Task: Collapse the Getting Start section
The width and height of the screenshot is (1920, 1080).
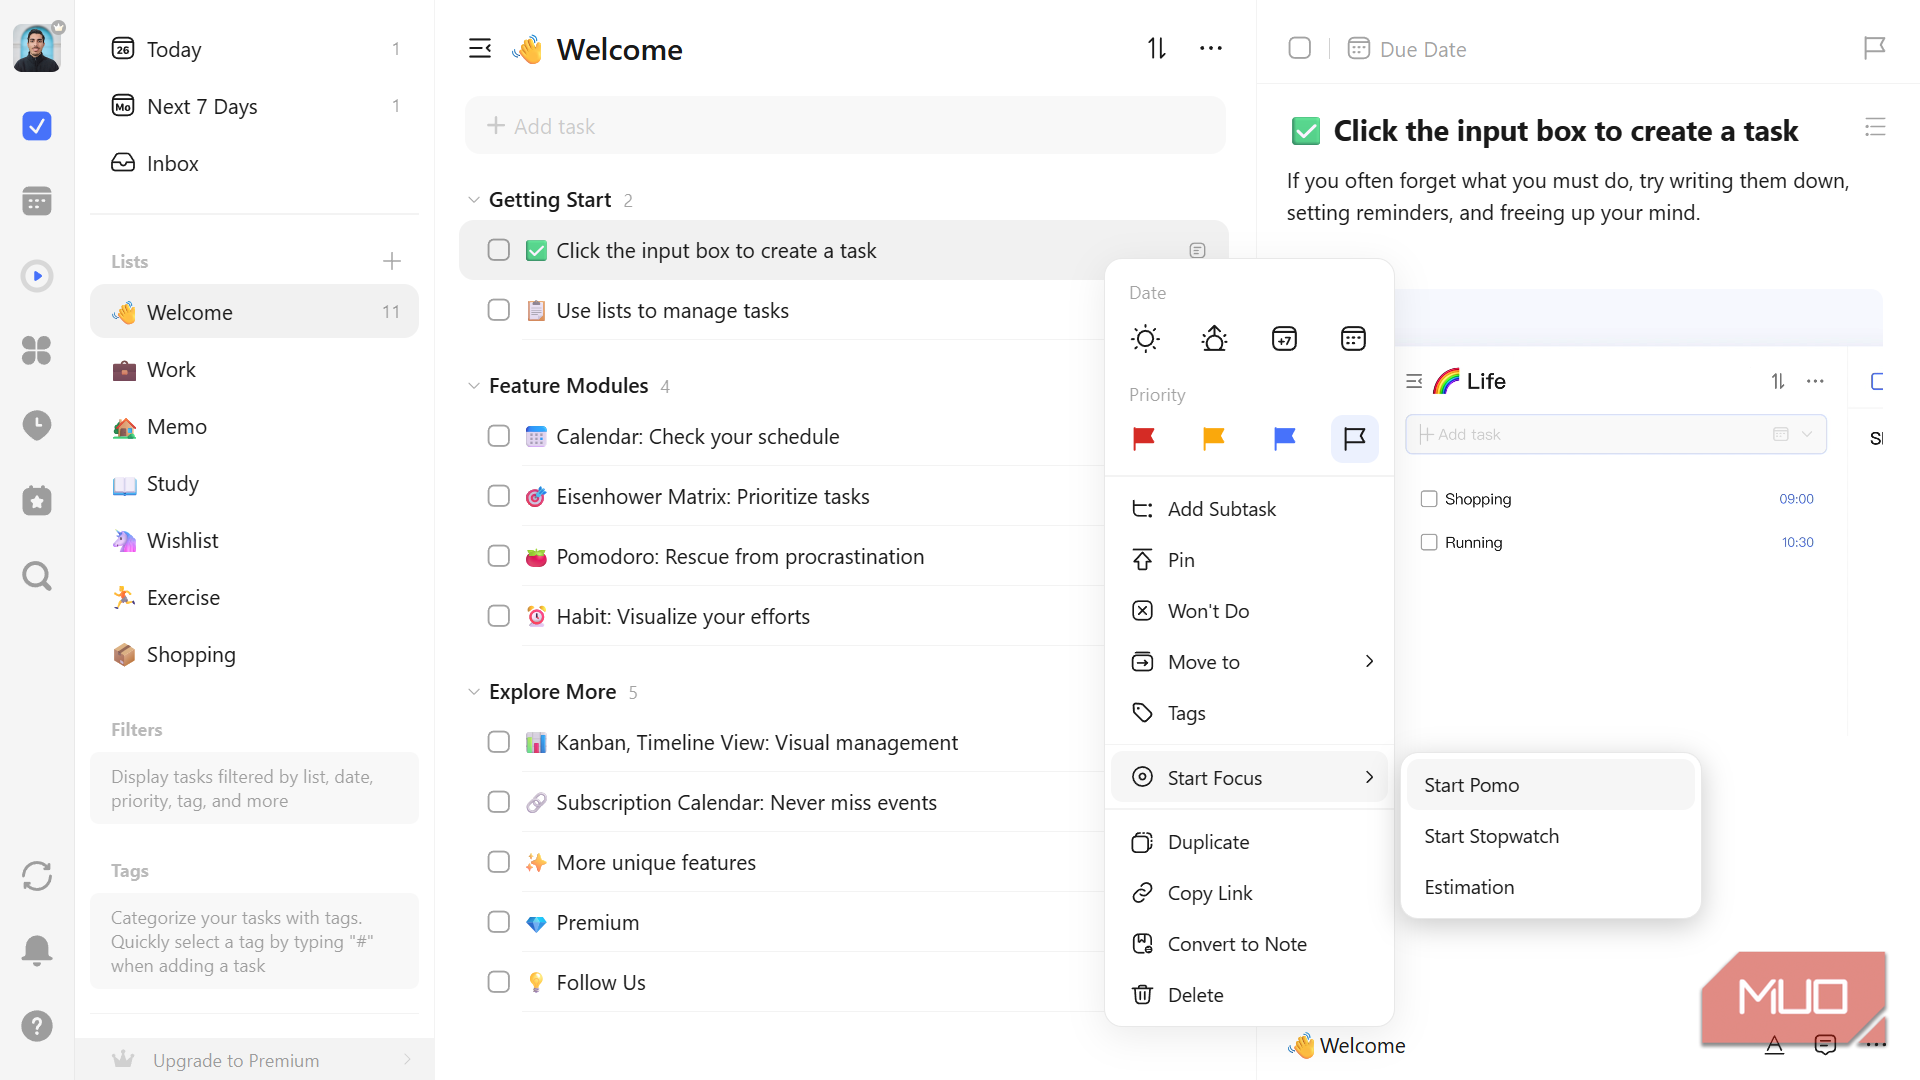Action: 474,200
